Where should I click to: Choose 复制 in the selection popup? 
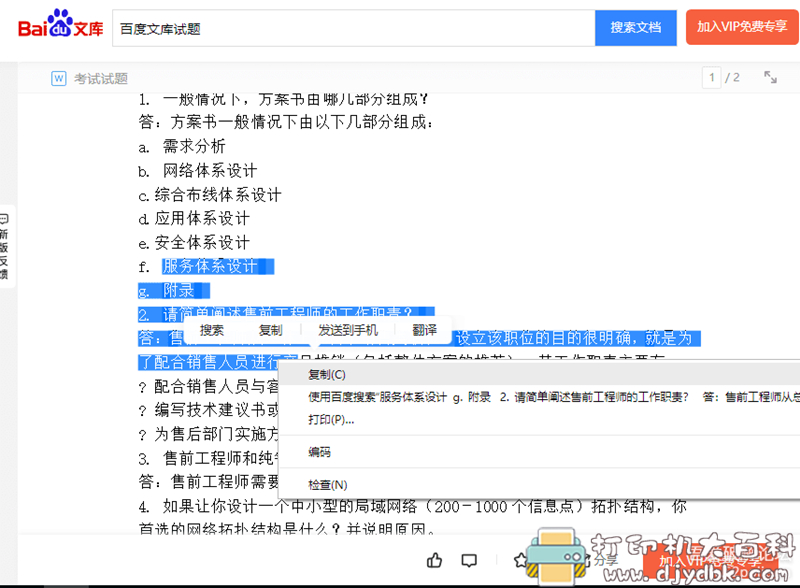[270, 330]
